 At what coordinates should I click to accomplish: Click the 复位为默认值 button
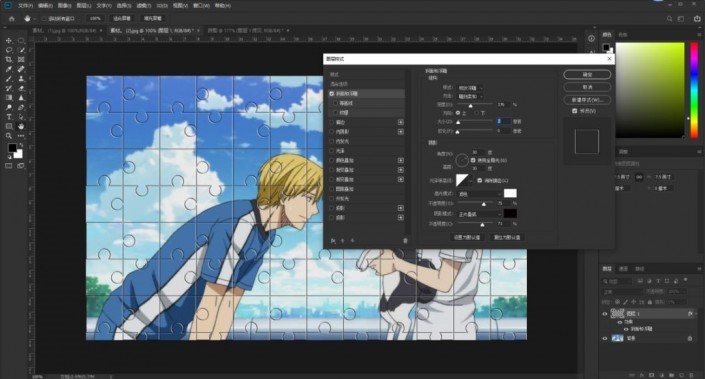(507, 237)
